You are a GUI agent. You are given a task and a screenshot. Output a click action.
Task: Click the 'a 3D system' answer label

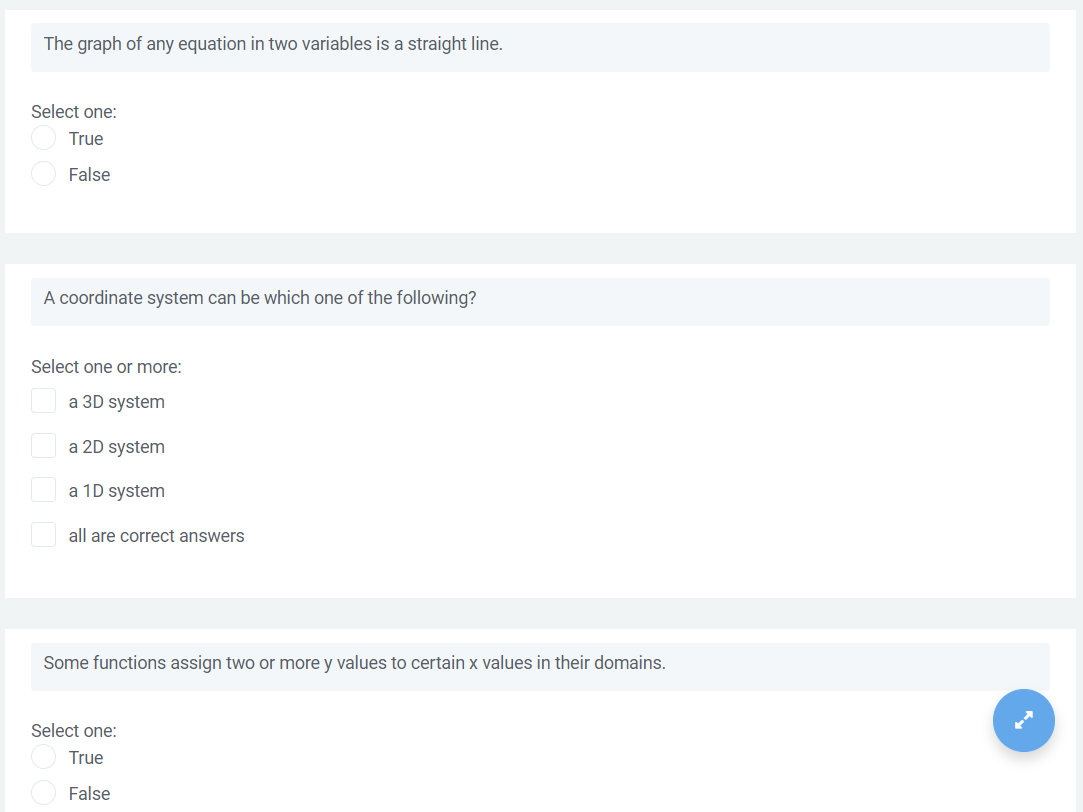coord(116,401)
